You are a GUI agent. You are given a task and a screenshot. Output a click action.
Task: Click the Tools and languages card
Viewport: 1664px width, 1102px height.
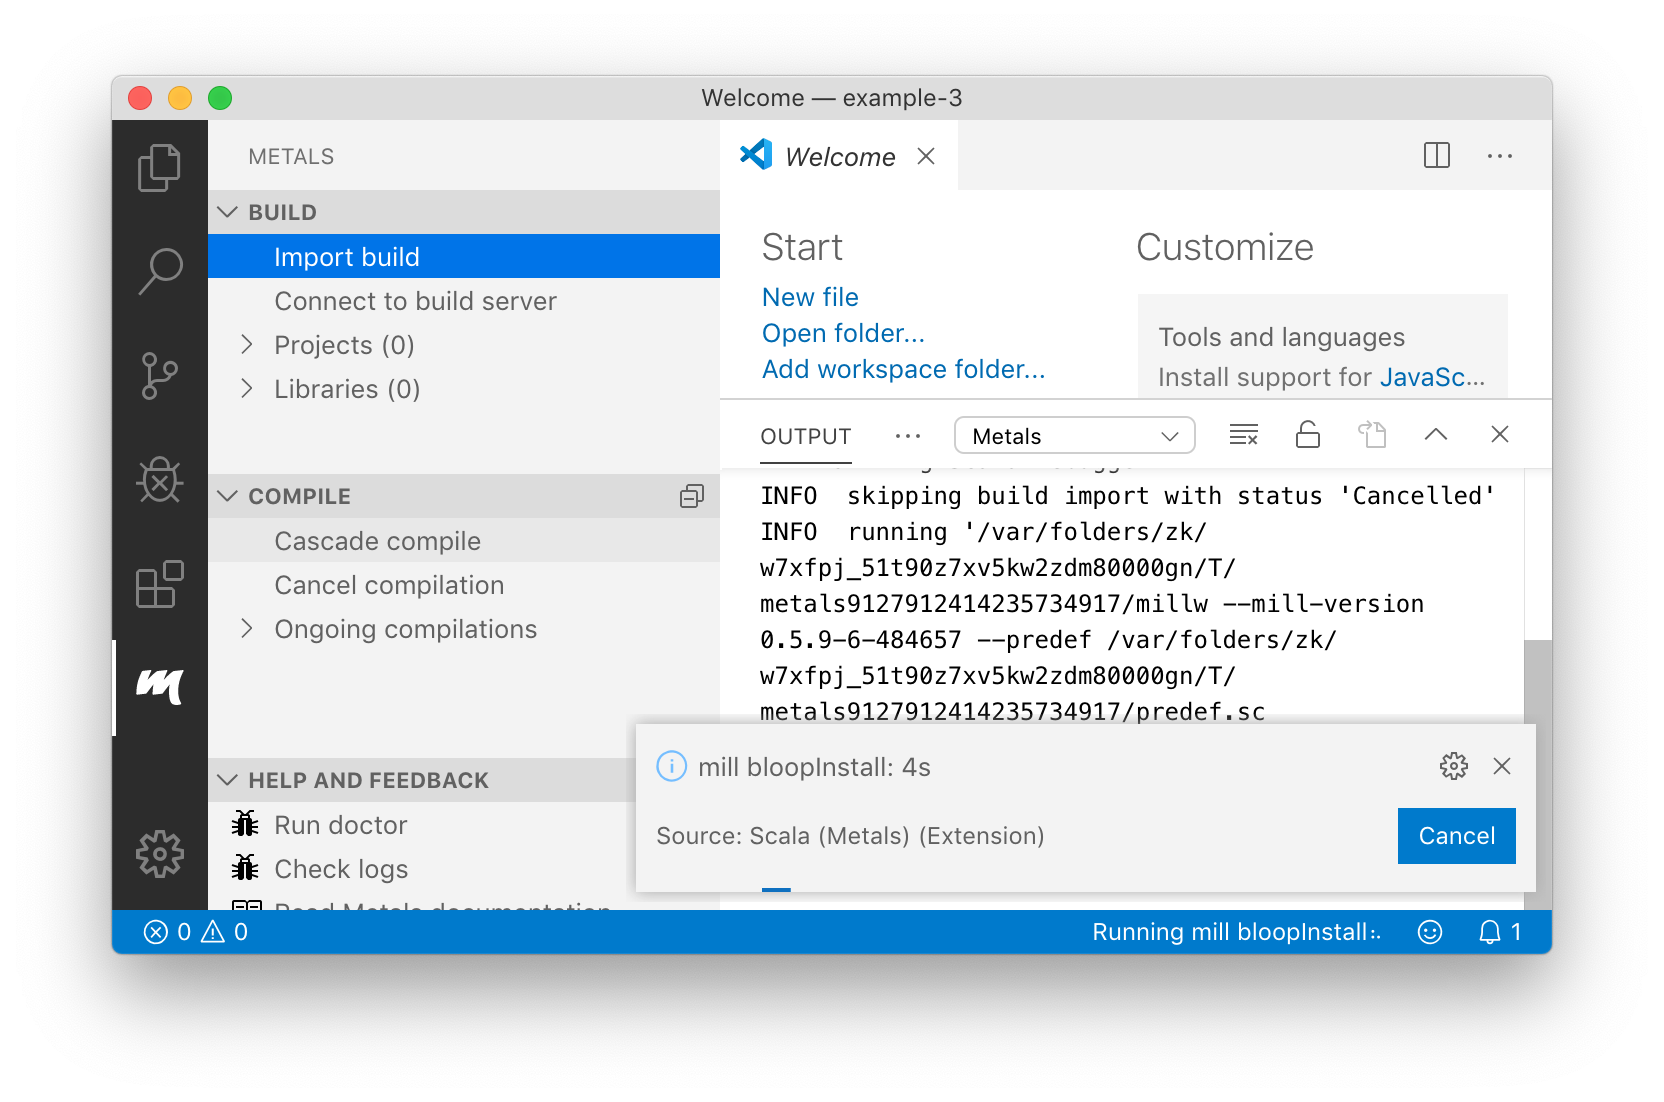[1322, 347]
